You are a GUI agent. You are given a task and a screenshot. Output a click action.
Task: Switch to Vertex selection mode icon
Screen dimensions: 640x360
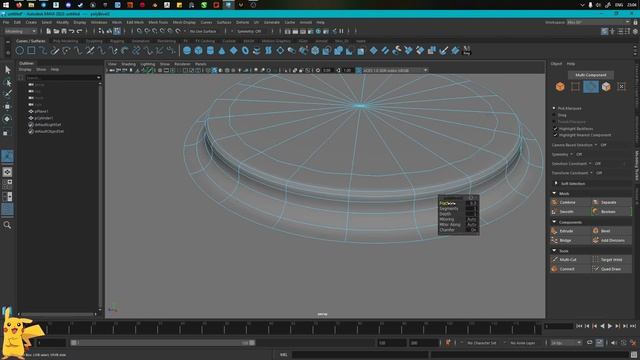click(x=575, y=87)
